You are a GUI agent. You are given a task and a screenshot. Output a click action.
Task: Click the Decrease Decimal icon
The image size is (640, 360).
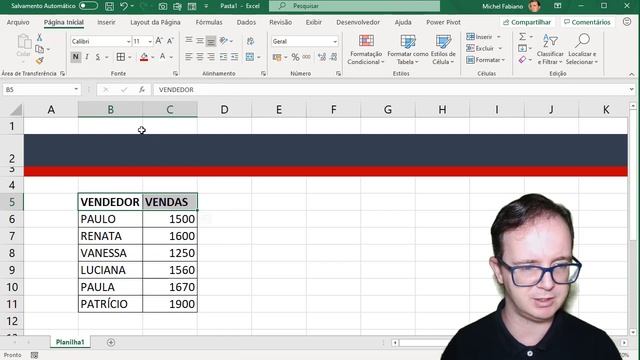tap(333, 57)
